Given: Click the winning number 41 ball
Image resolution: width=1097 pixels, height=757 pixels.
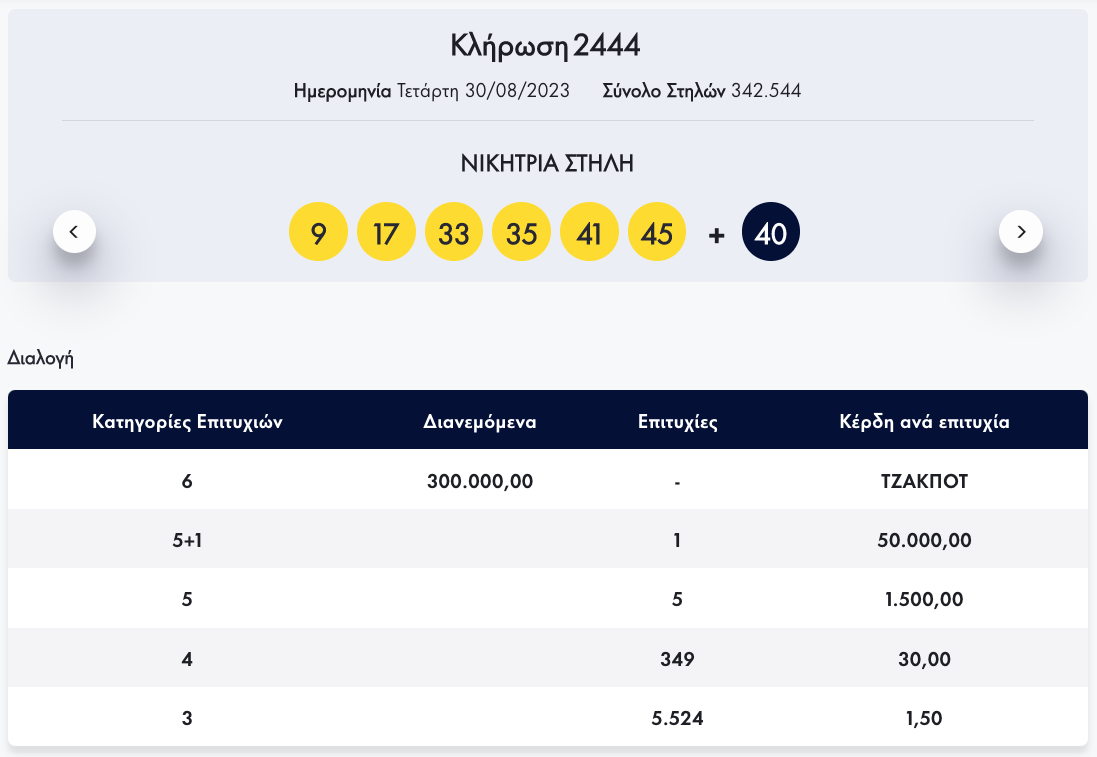Looking at the screenshot, I should (x=590, y=234).
